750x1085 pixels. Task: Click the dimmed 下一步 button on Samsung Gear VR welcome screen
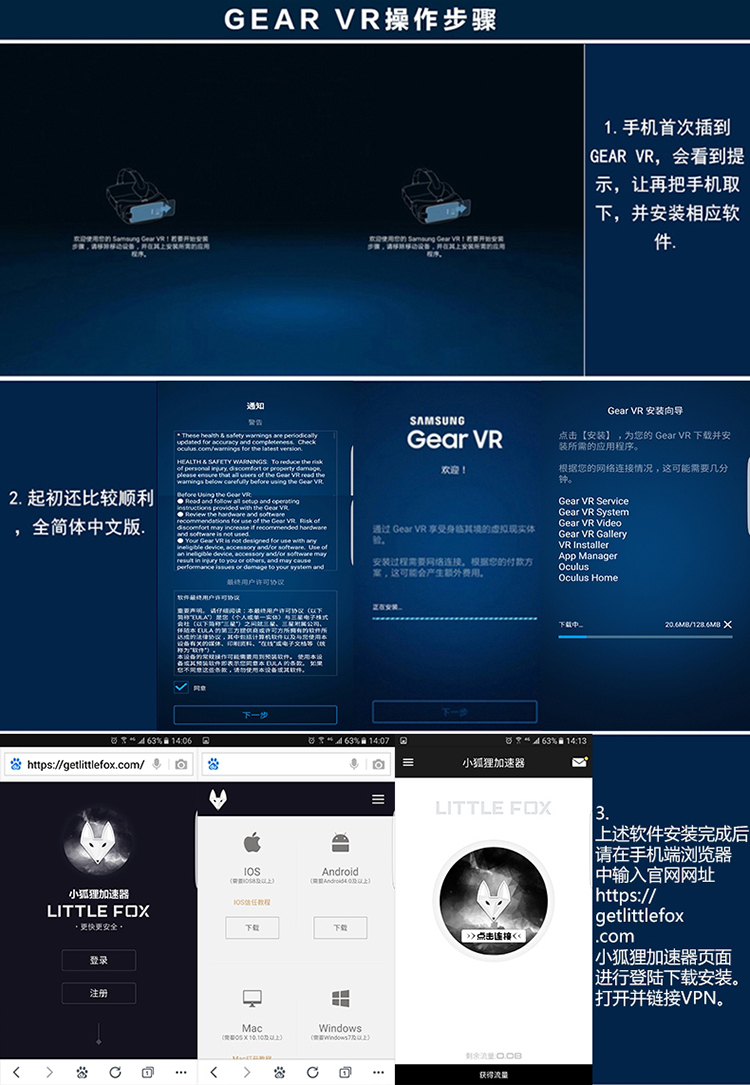[455, 712]
